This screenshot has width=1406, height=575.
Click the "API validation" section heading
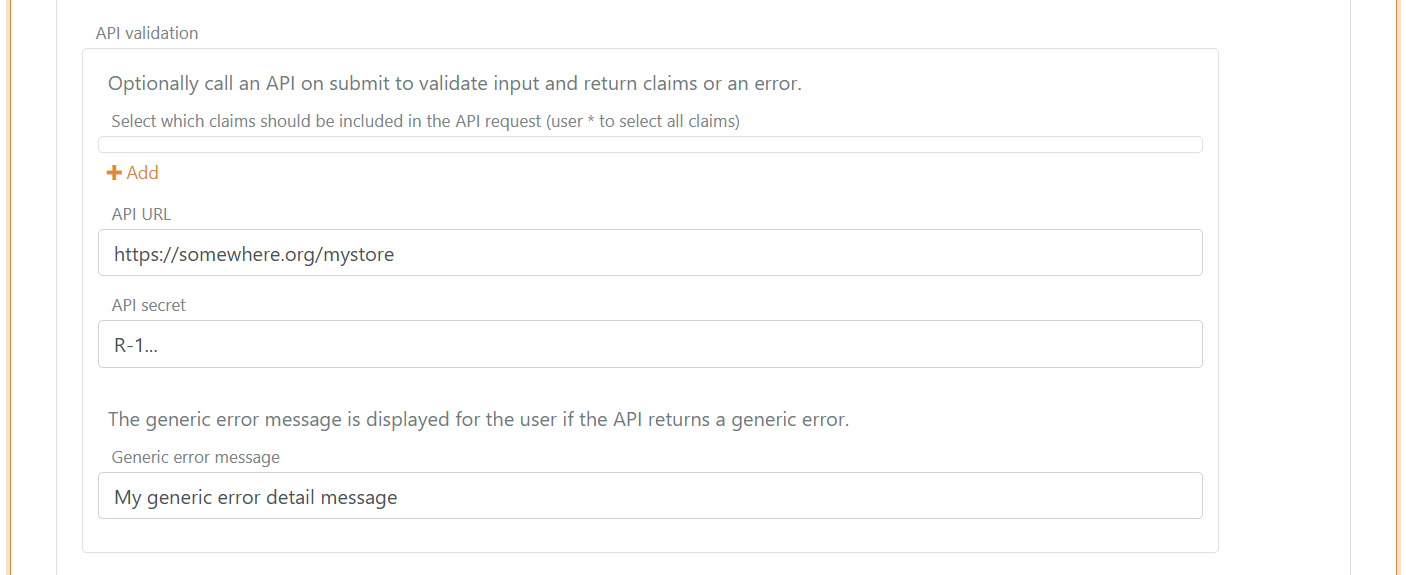(x=147, y=33)
